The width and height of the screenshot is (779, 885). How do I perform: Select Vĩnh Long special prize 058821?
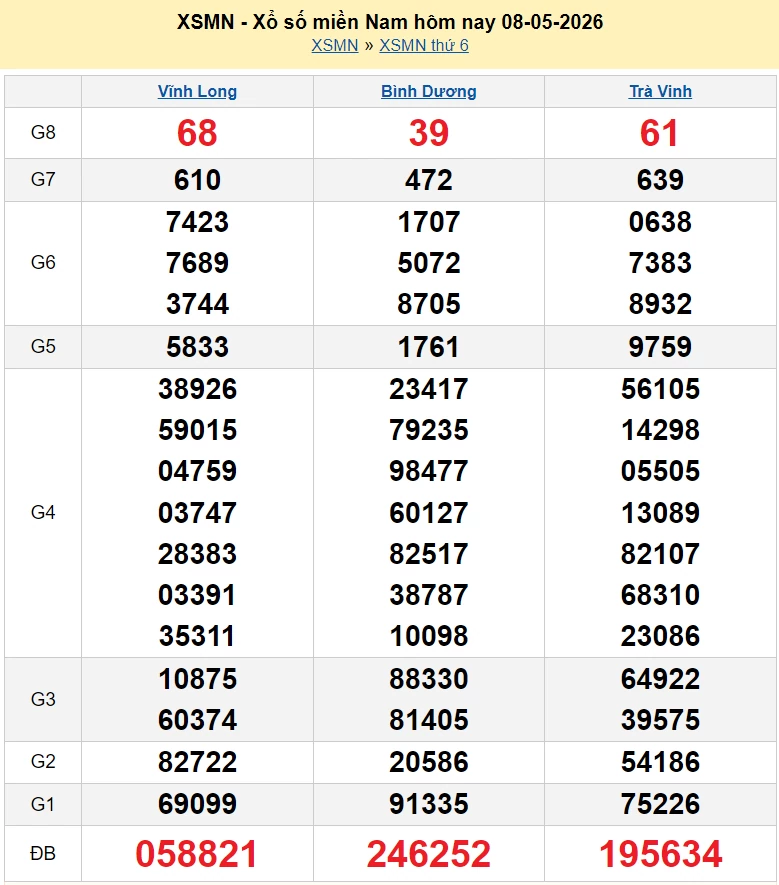point(196,853)
